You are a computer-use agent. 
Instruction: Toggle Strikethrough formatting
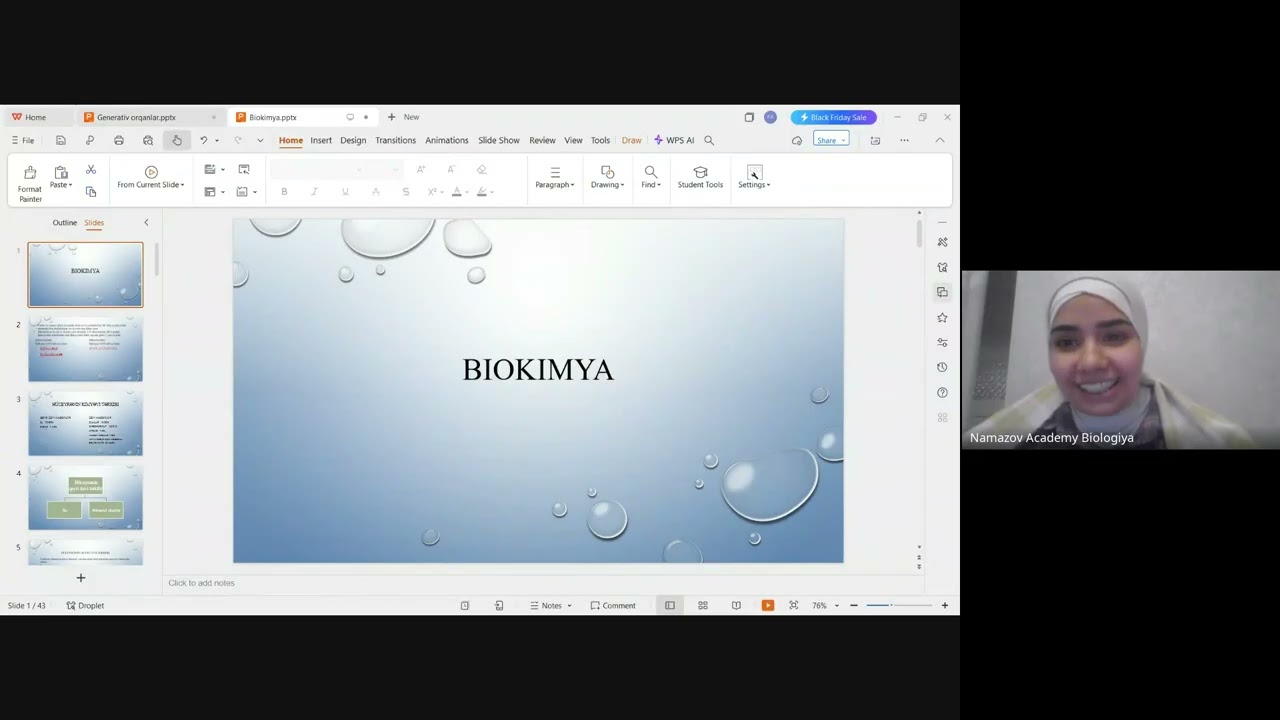[406, 192]
